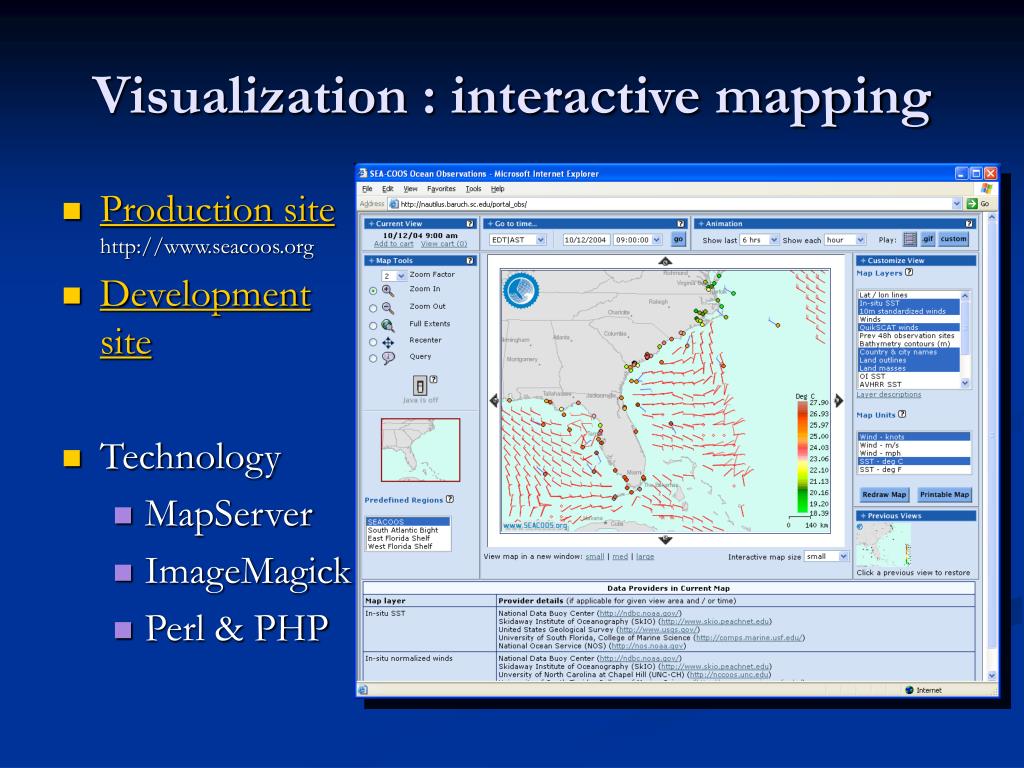1024x768 pixels.
Task: Open the Production site link on slide
Action: [x=217, y=210]
